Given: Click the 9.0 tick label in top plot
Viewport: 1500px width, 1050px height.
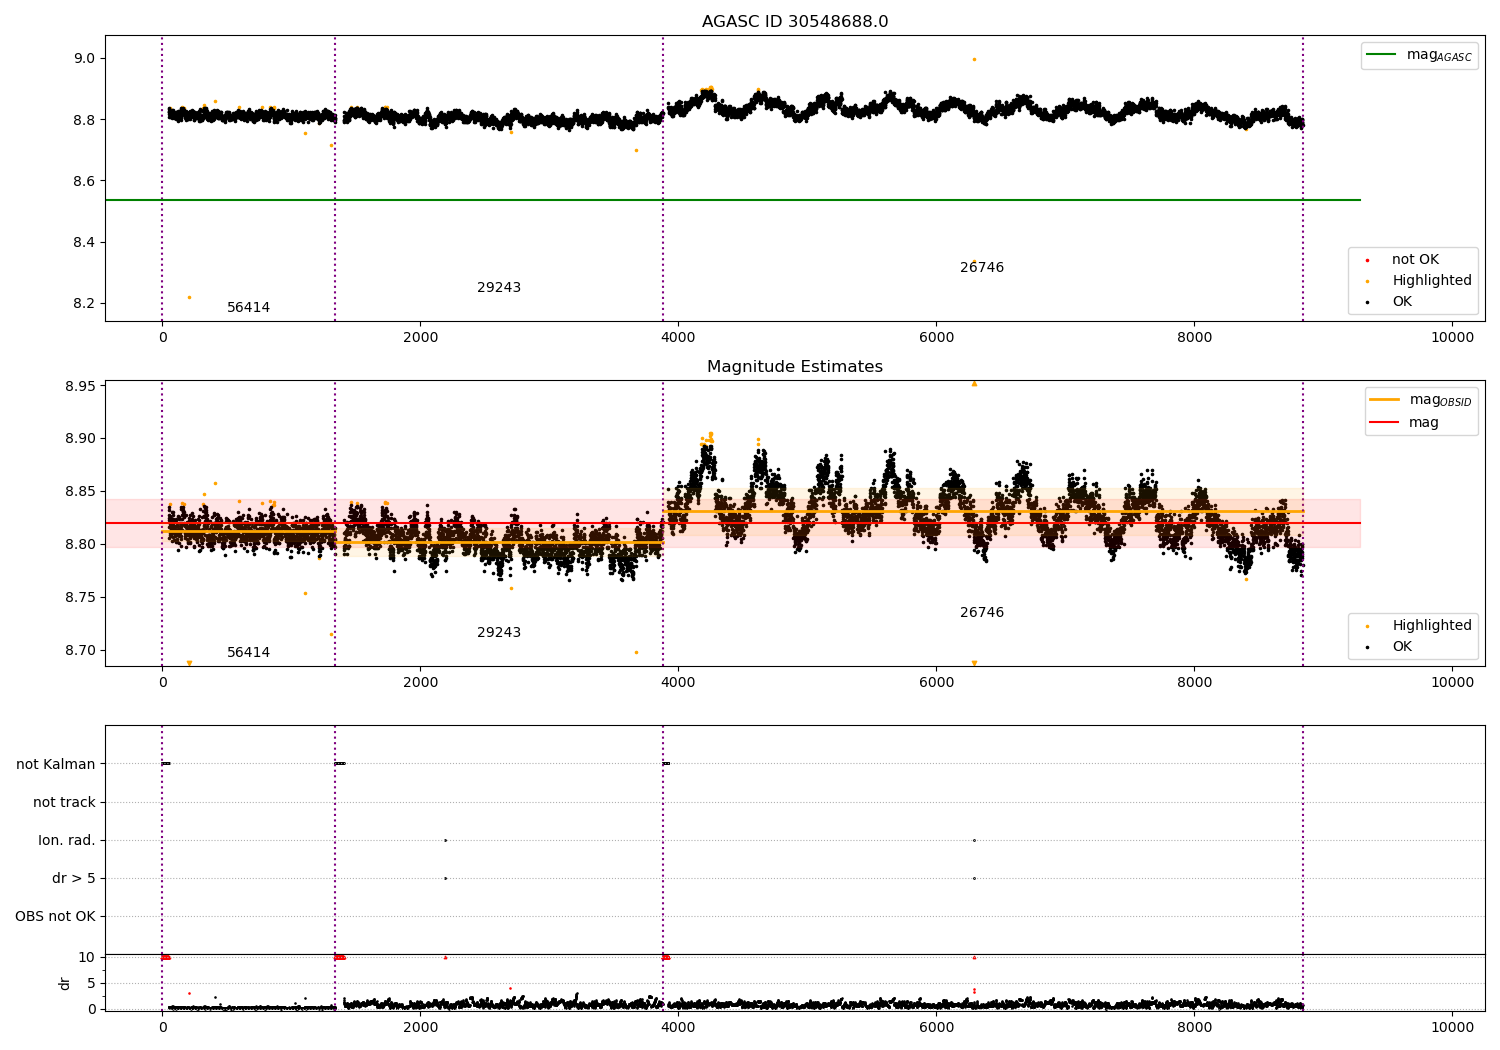Looking at the screenshot, I should tap(84, 58).
